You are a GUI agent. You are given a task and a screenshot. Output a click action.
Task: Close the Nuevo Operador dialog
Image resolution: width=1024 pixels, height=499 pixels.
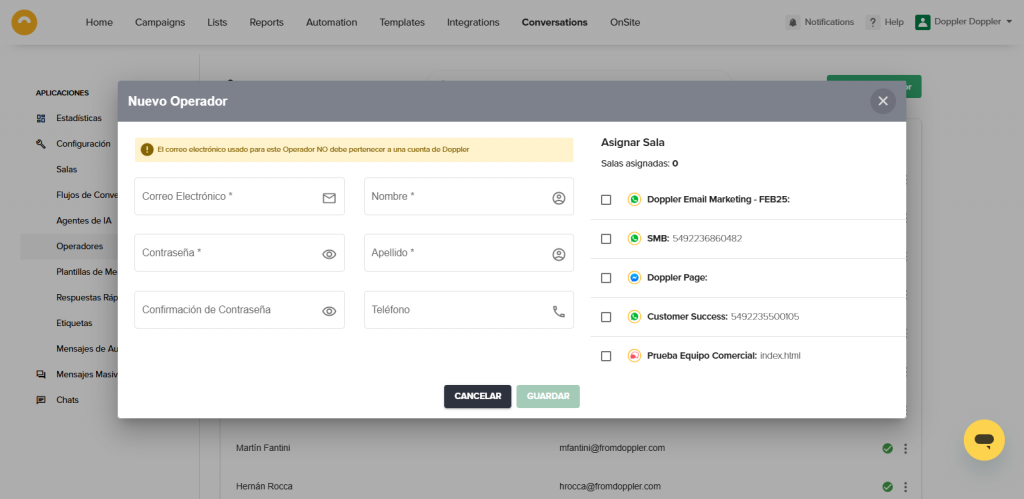coord(883,101)
